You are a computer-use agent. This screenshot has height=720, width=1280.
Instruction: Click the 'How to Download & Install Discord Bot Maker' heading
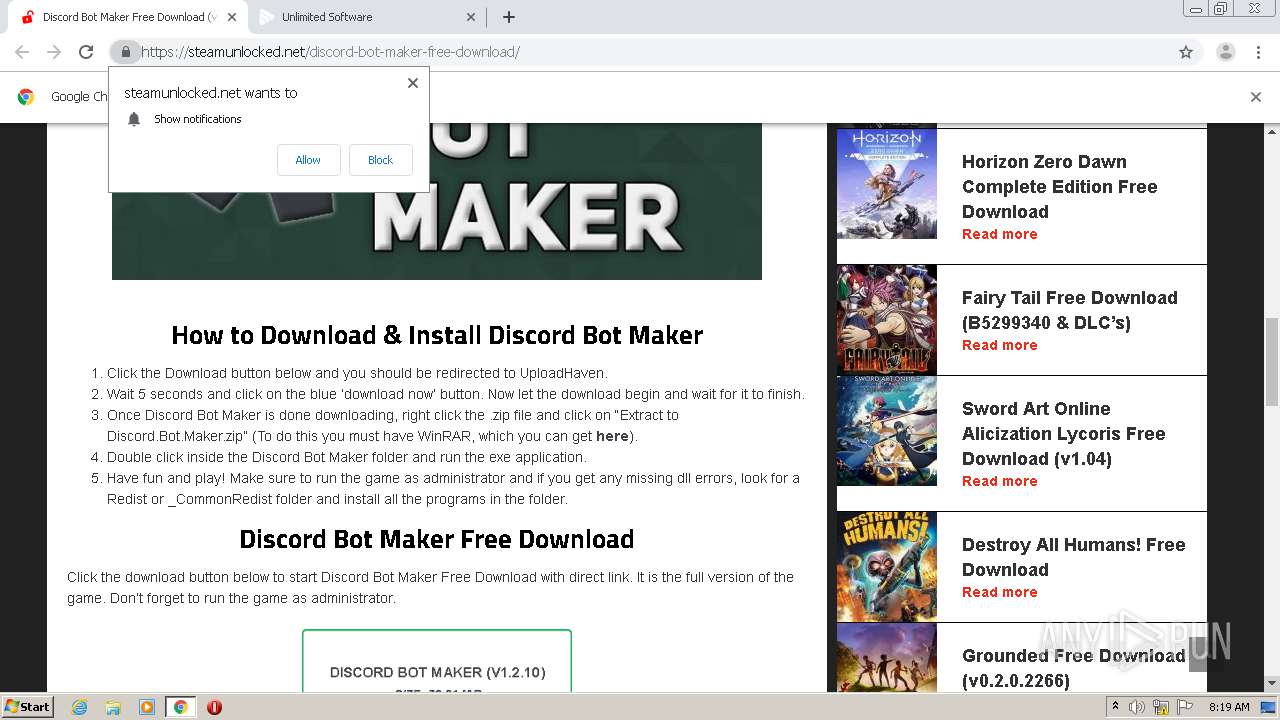coord(437,335)
